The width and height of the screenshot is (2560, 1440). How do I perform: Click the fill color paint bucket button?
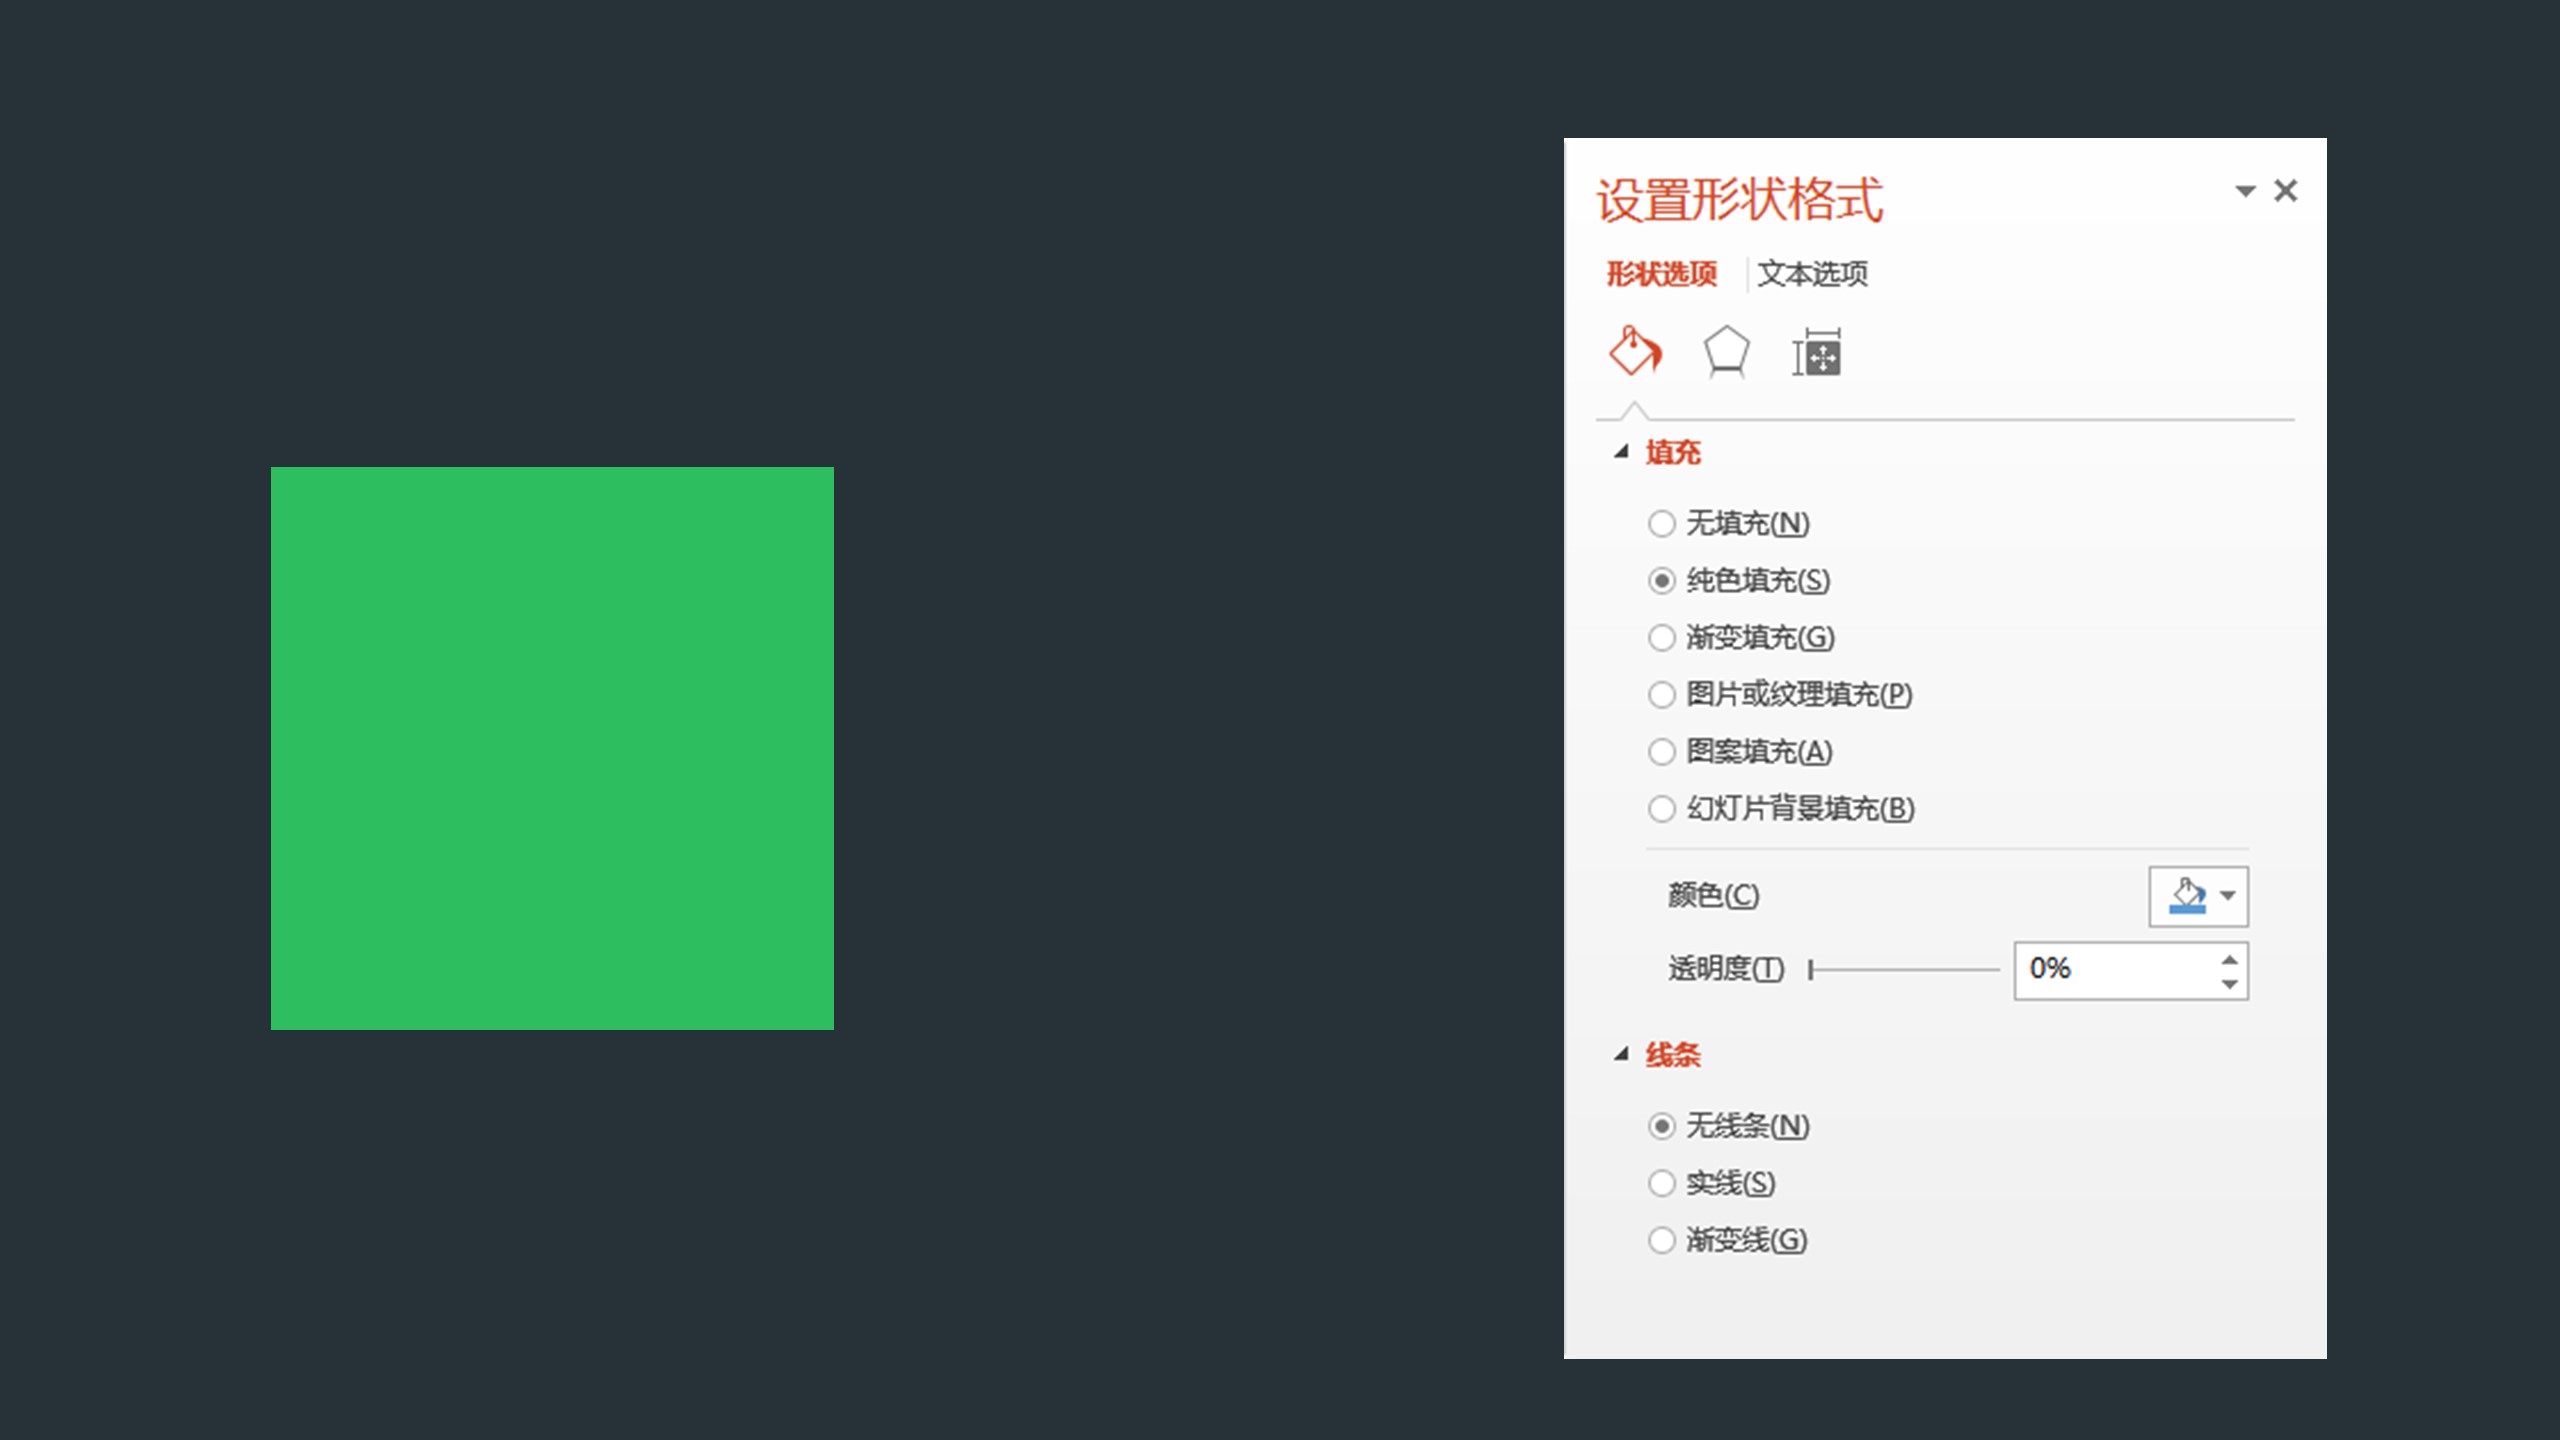pyautogui.click(x=2187, y=896)
